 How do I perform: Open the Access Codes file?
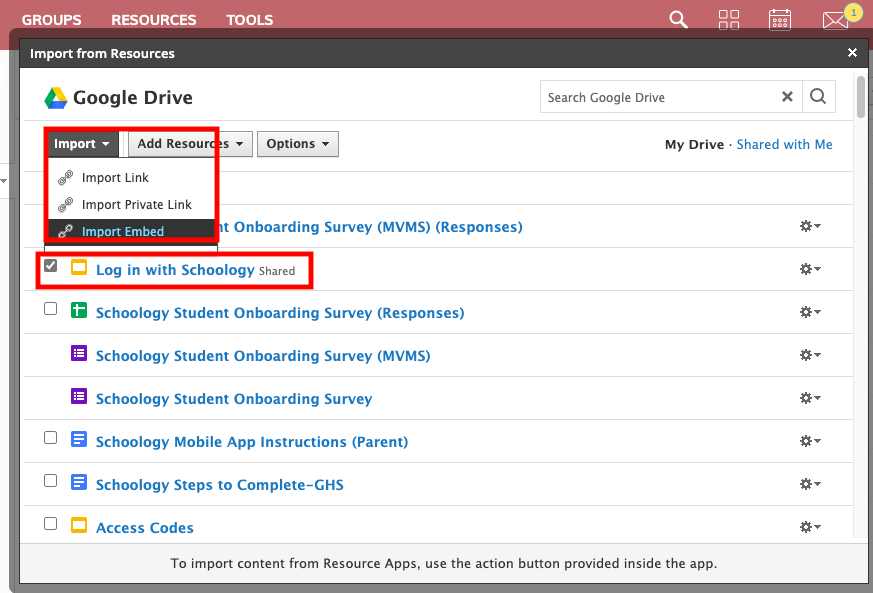pos(145,527)
